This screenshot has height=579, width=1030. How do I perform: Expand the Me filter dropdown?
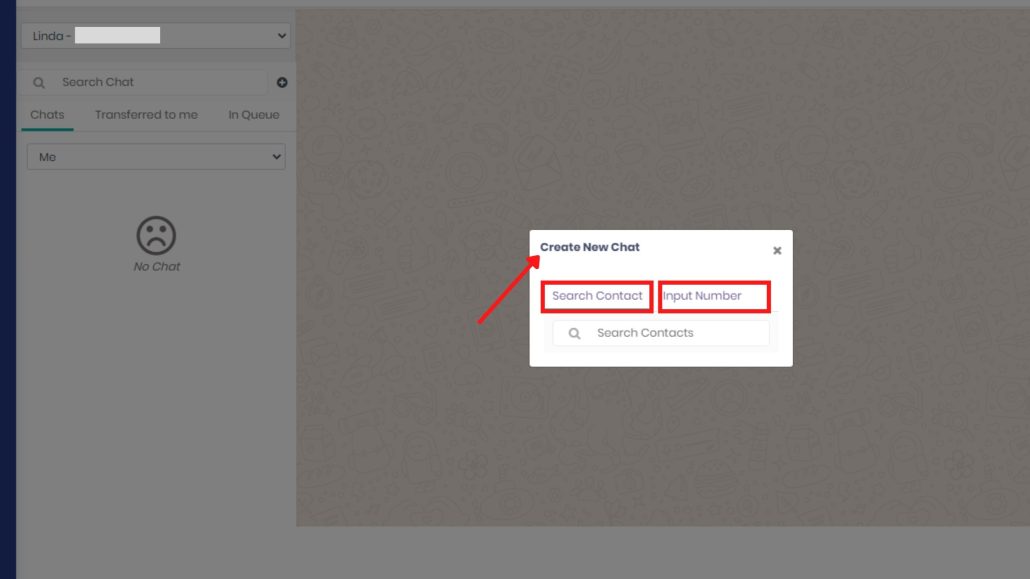(x=156, y=157)
